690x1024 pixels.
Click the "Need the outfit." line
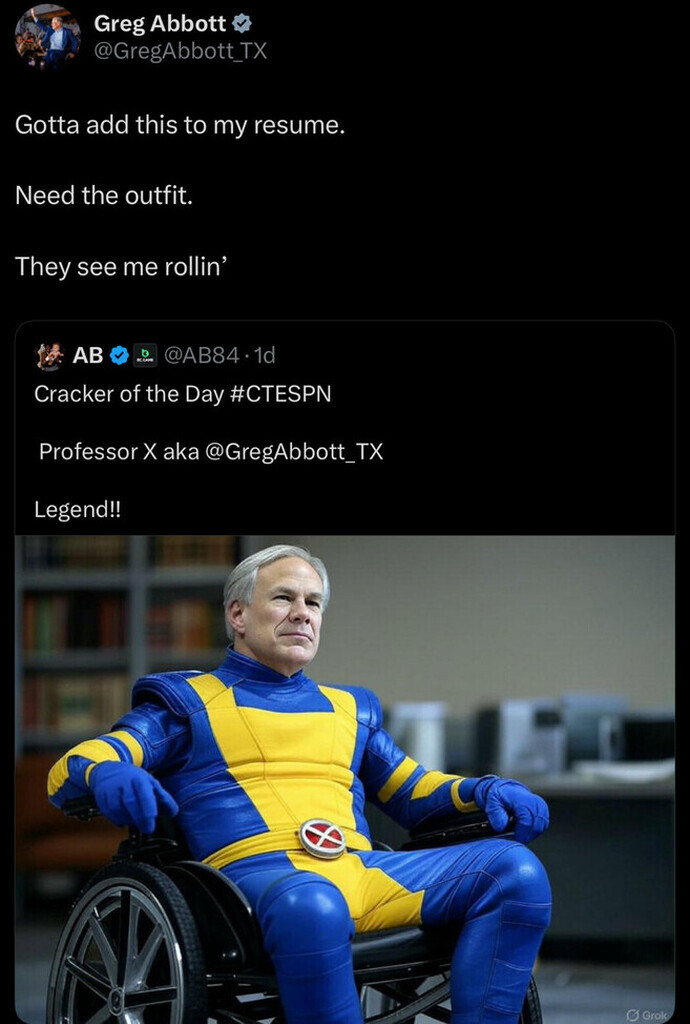pyautogui.click(x=104, y=195)
